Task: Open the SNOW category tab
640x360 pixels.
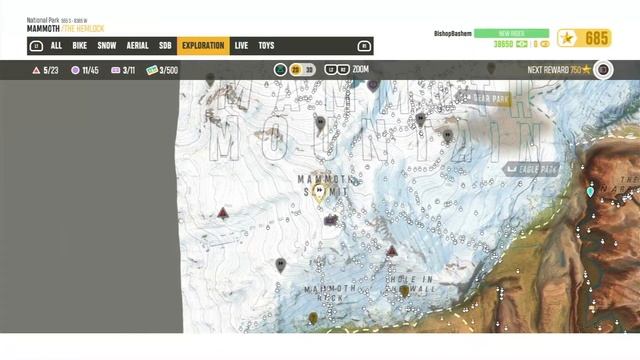Action: pos(107,46)
